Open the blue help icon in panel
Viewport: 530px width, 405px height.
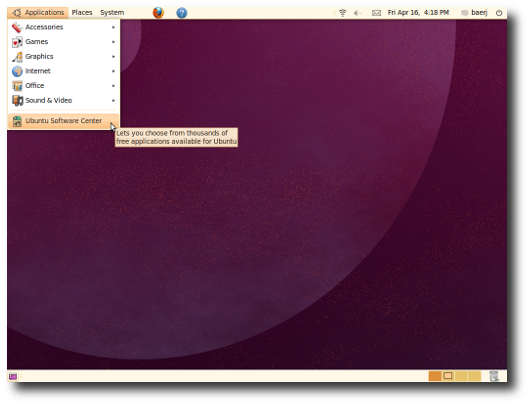coord(182,13)
